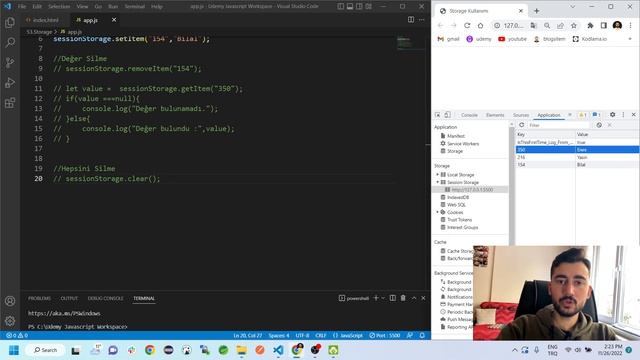Open notifications bell in status bar
This screenshot has width=640, height=360.
[422, 335]
